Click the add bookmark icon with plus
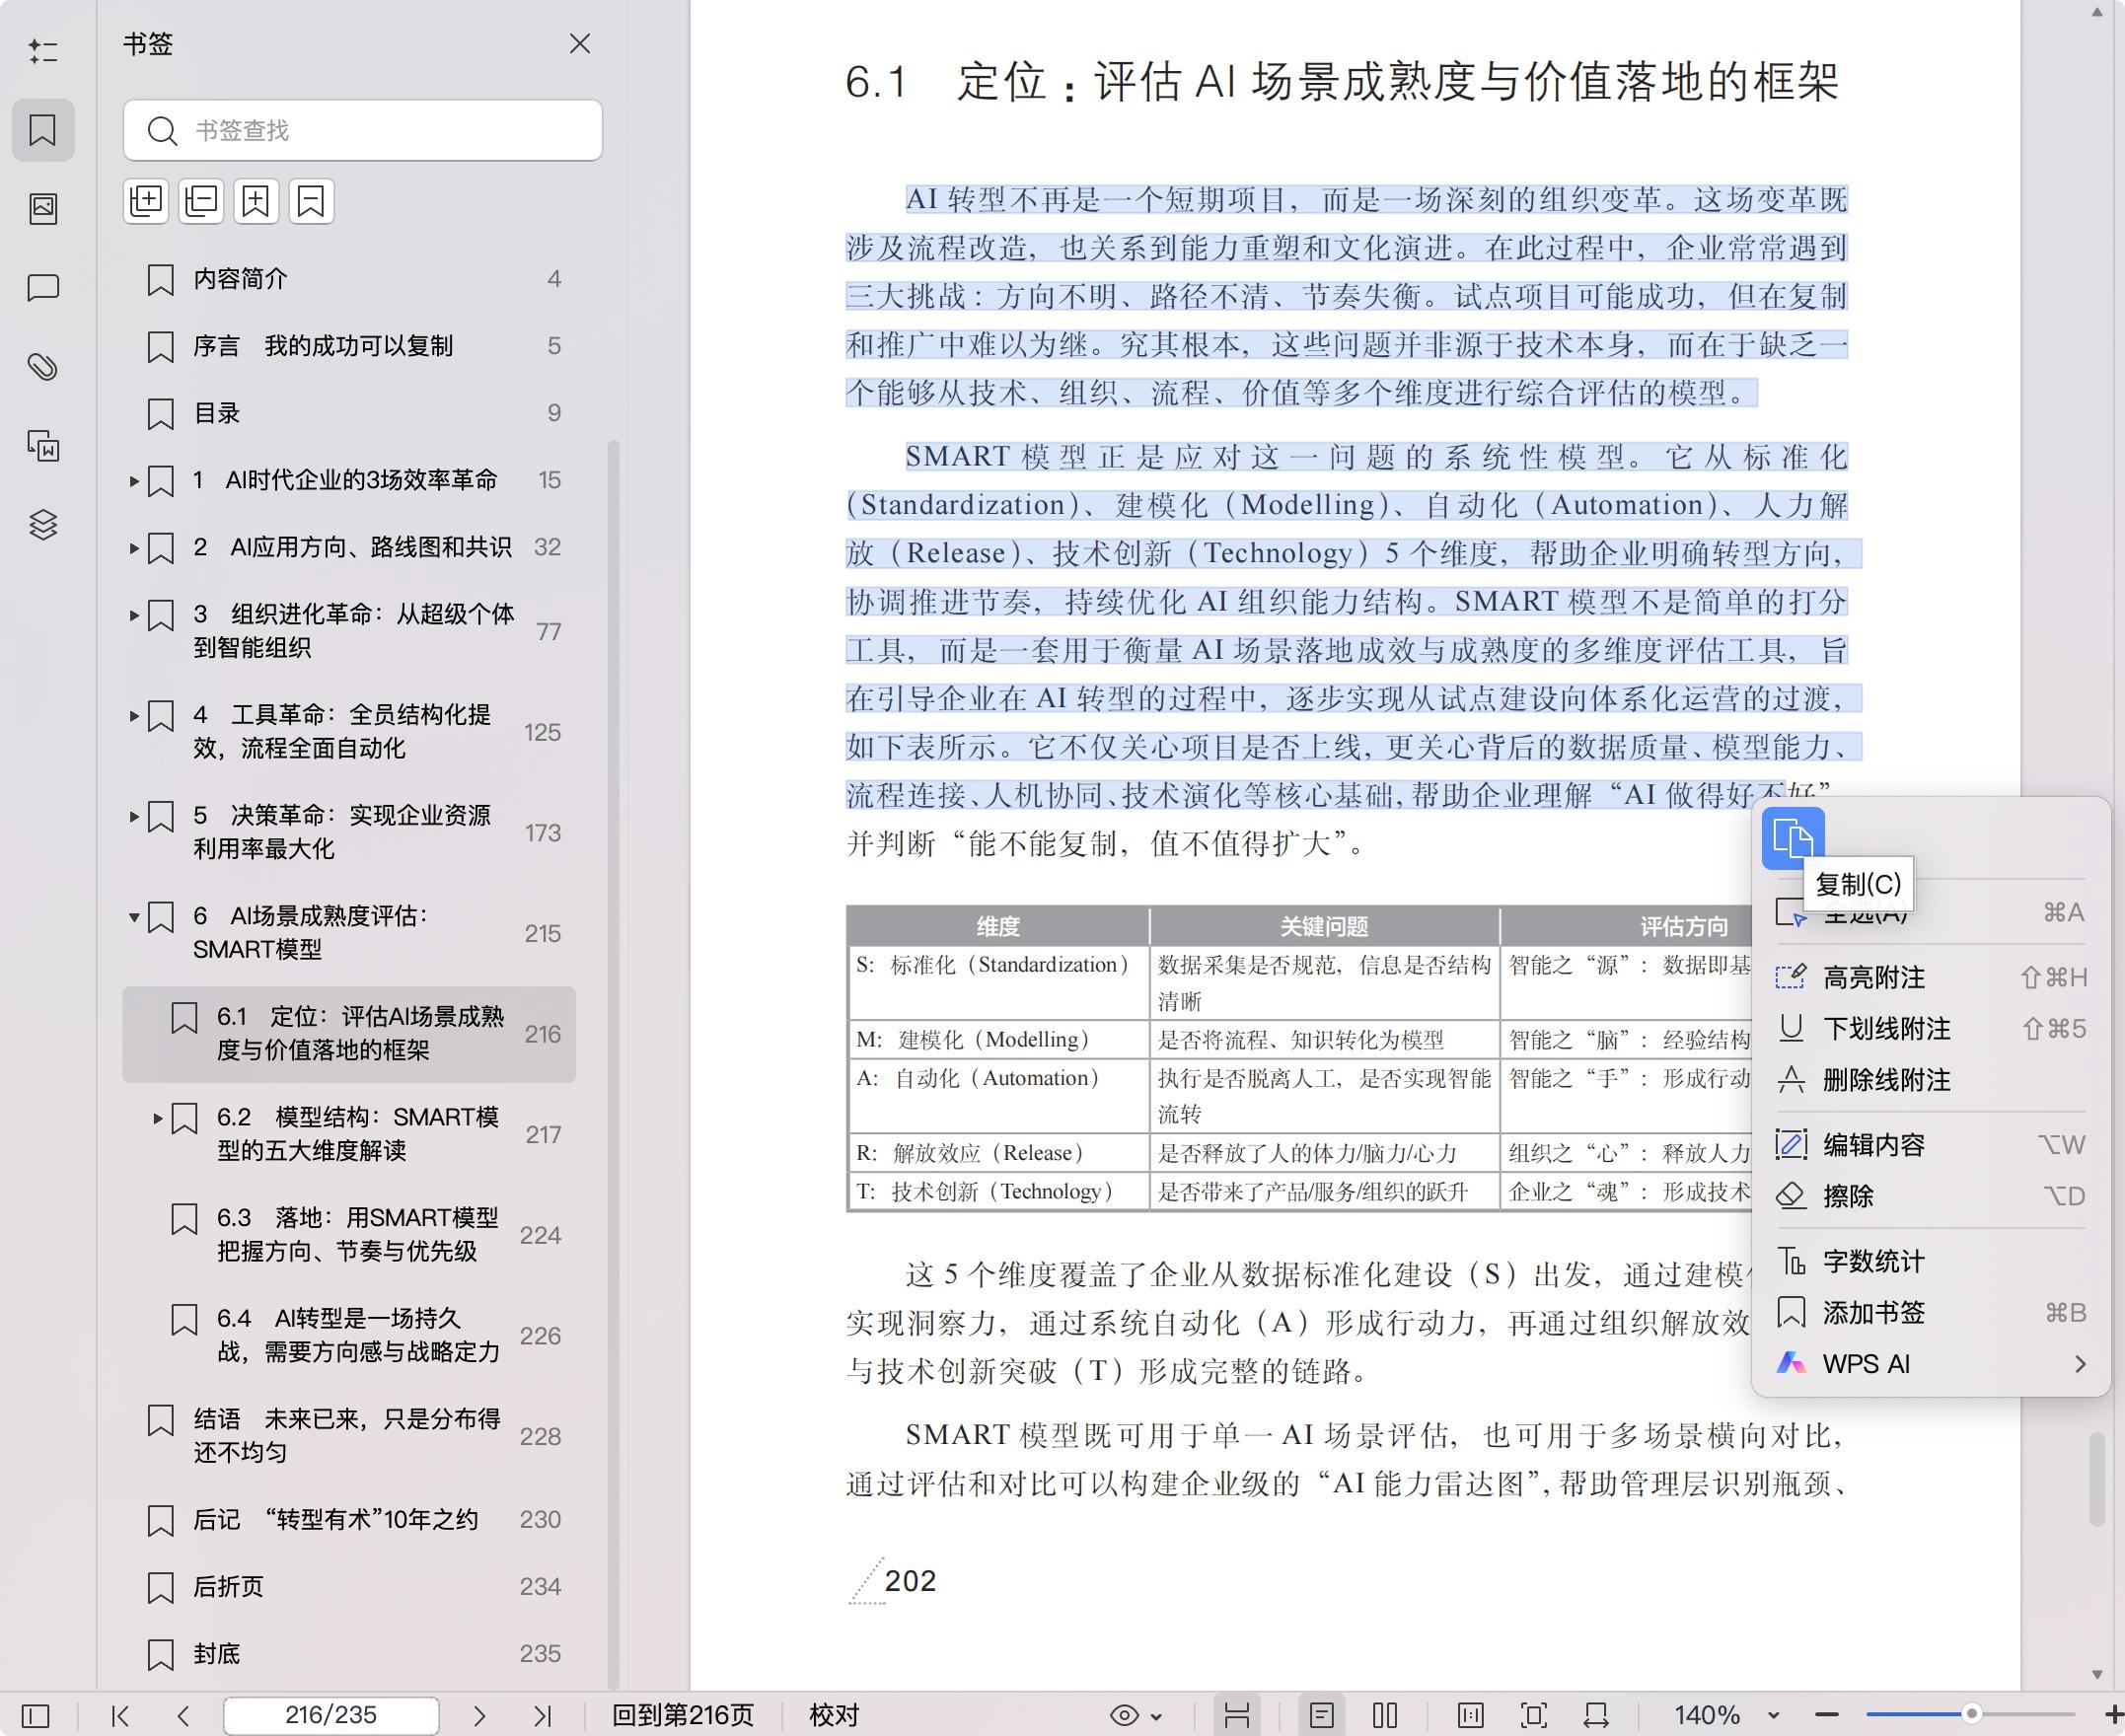2125x1736 pixels. (256, 201)
